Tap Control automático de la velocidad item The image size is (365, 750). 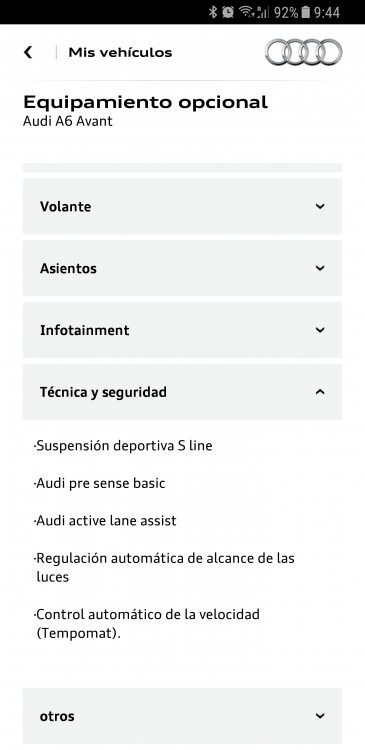pos(147,624)
